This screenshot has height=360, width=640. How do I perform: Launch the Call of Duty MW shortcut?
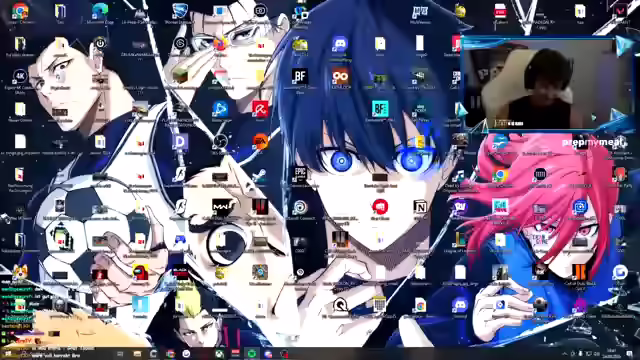[220, 207]
